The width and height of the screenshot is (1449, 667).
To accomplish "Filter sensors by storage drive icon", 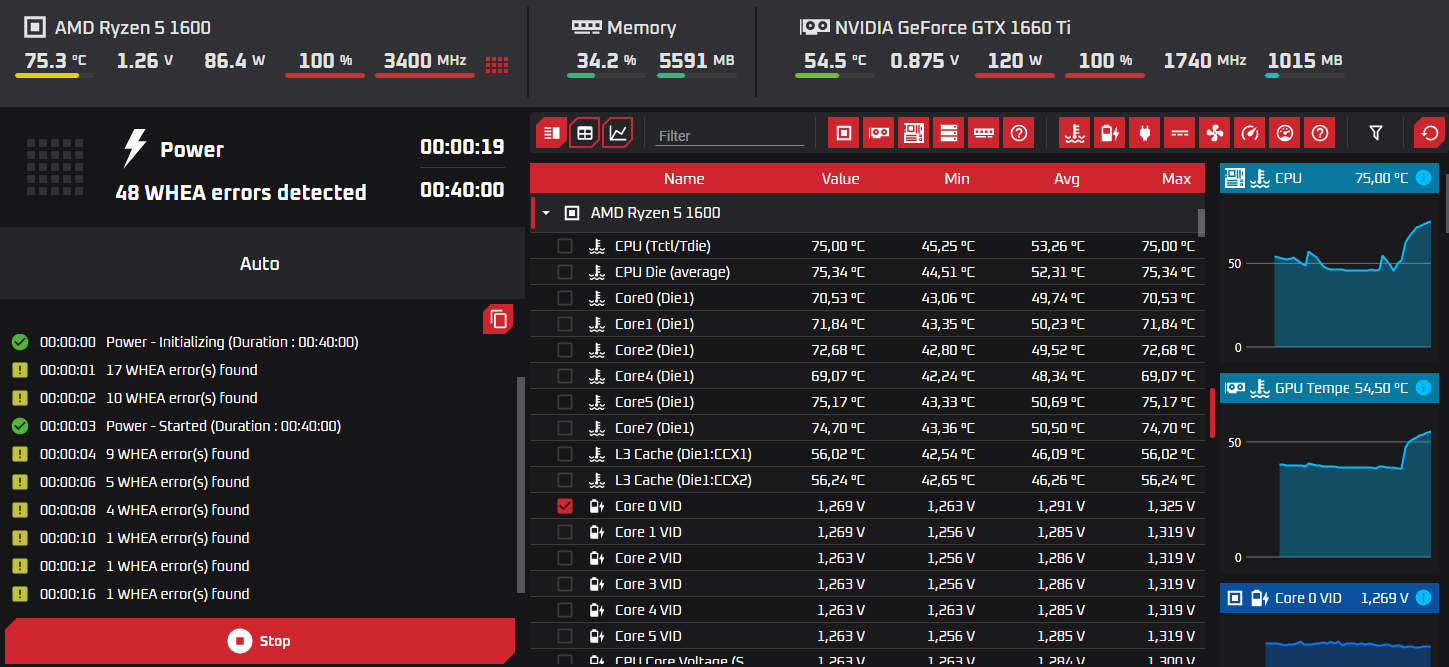I will point(949,132).
